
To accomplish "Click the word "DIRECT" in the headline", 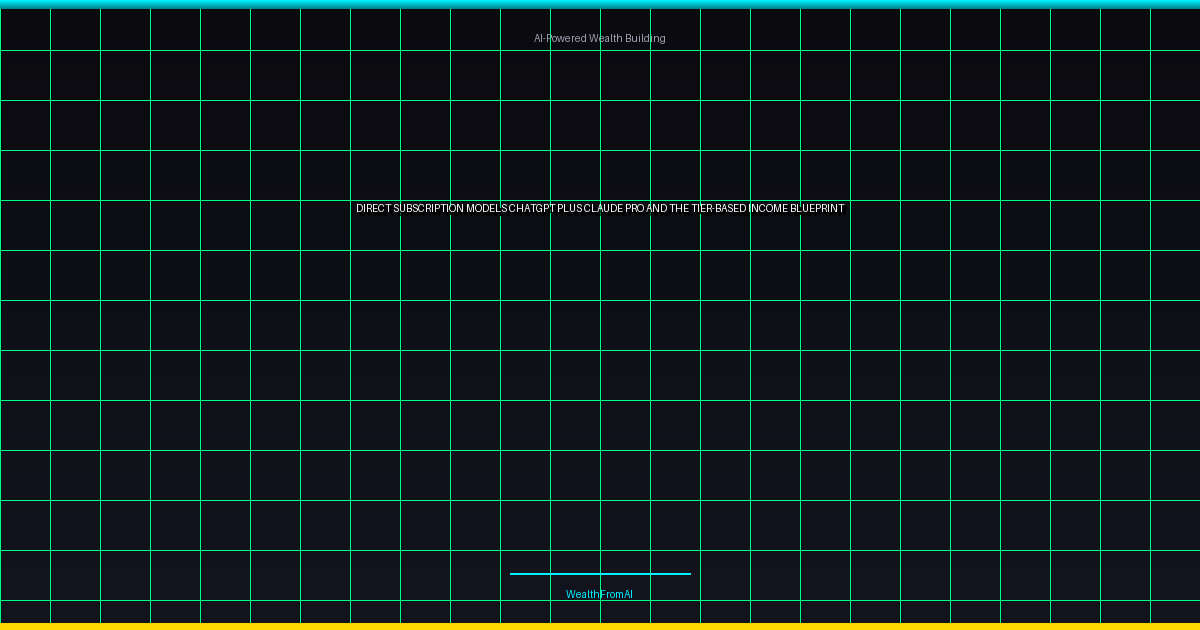I will tap(374, 209).
